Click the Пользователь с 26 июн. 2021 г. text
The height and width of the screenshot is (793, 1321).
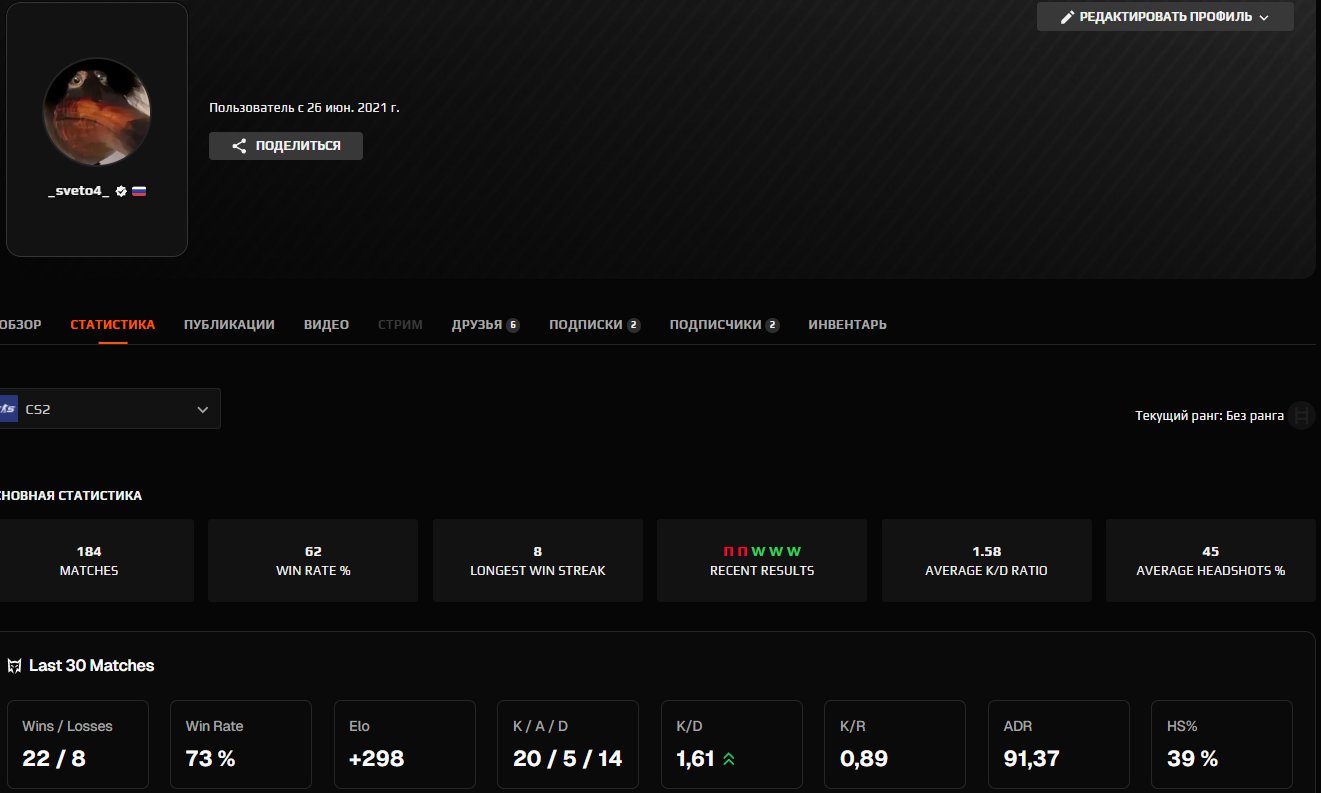click(304, 107)
